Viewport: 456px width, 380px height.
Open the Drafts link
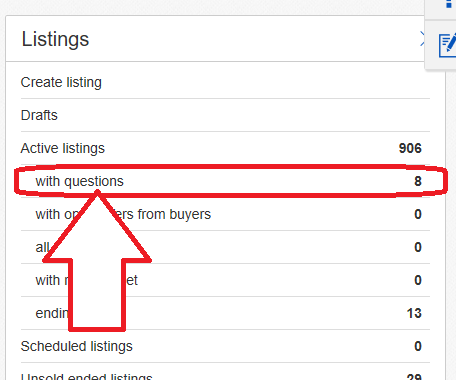39,115
